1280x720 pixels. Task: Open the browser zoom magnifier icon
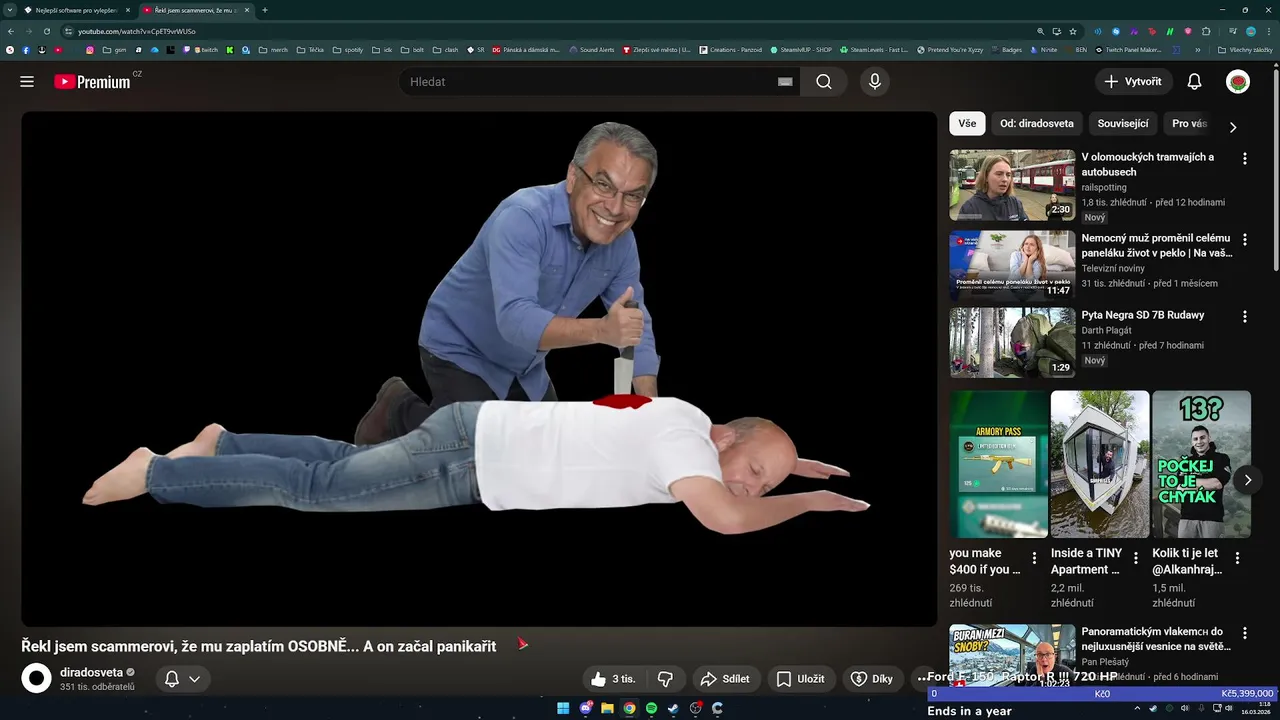tap(1041, 31)
